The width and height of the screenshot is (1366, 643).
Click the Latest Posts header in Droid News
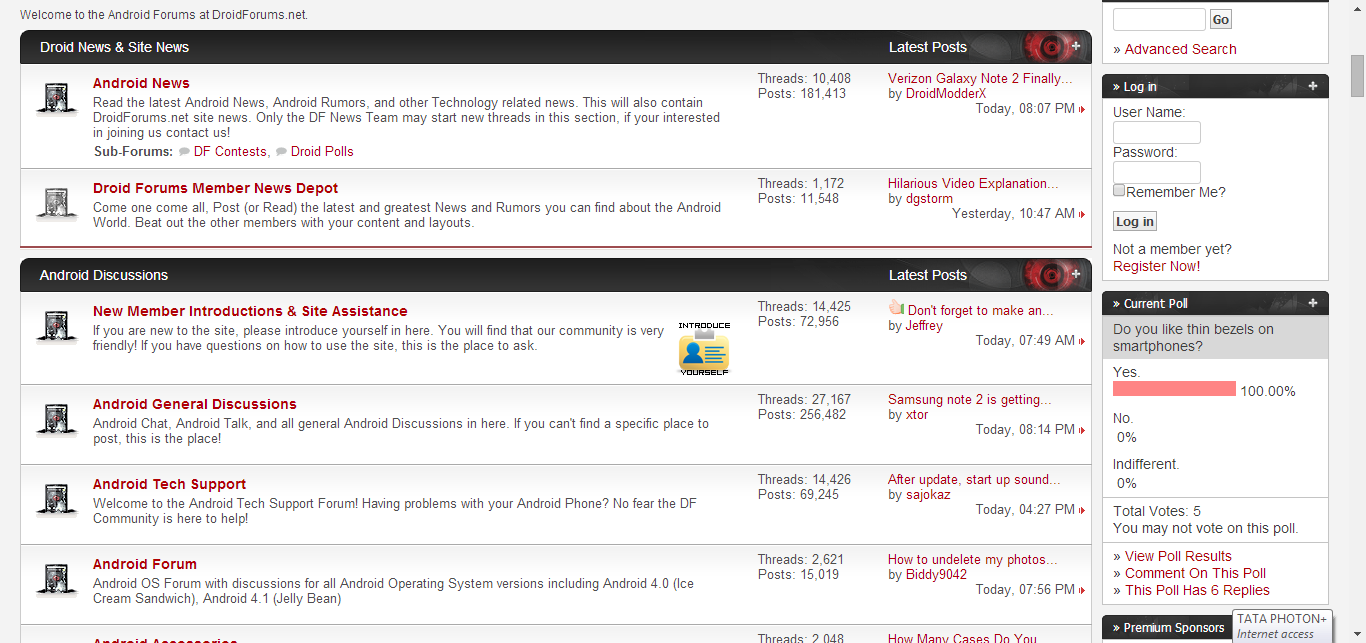[x=928, y=47]
